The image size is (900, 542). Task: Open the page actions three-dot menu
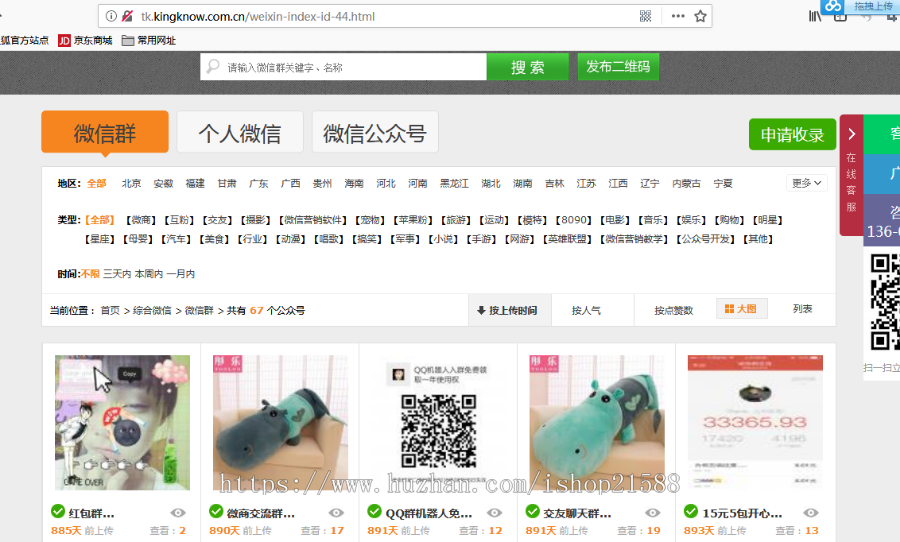click(678, 16)
